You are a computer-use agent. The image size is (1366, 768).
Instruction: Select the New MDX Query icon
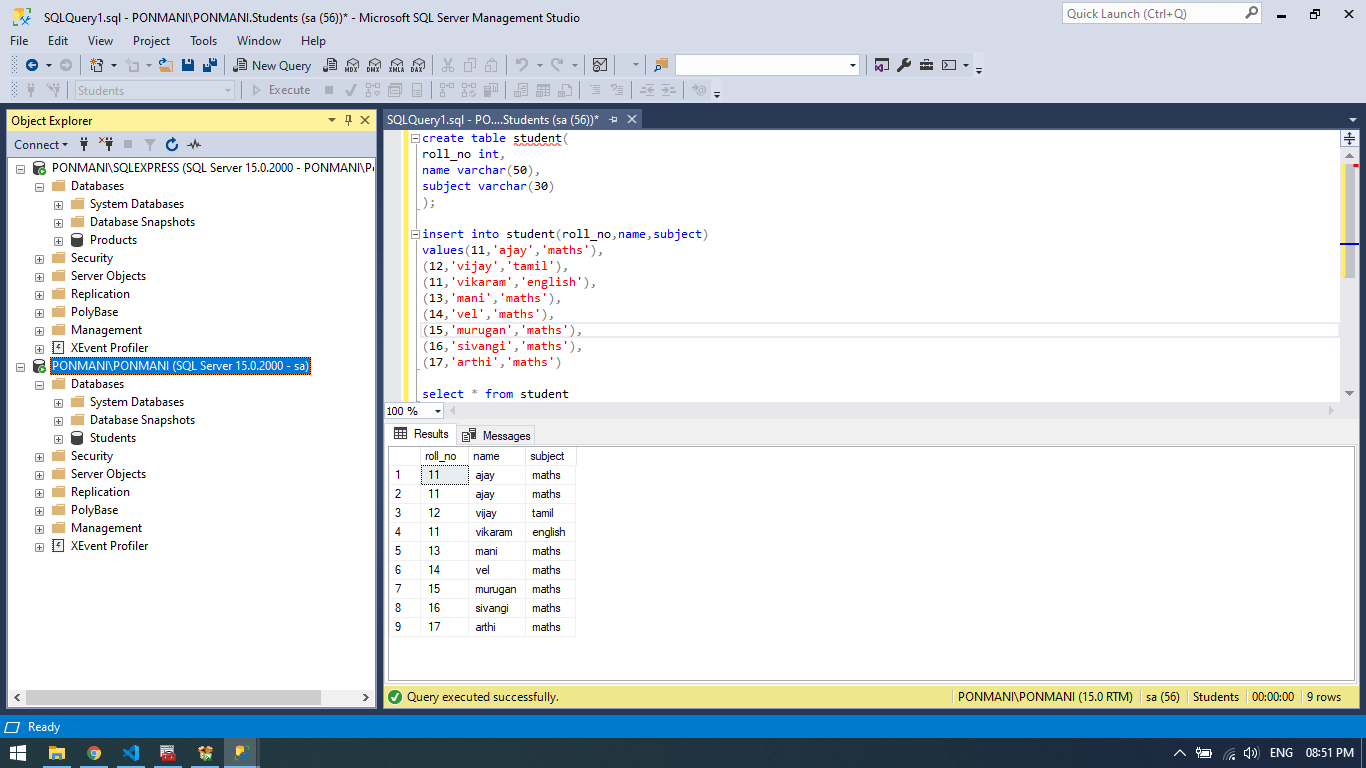(352, 64)
